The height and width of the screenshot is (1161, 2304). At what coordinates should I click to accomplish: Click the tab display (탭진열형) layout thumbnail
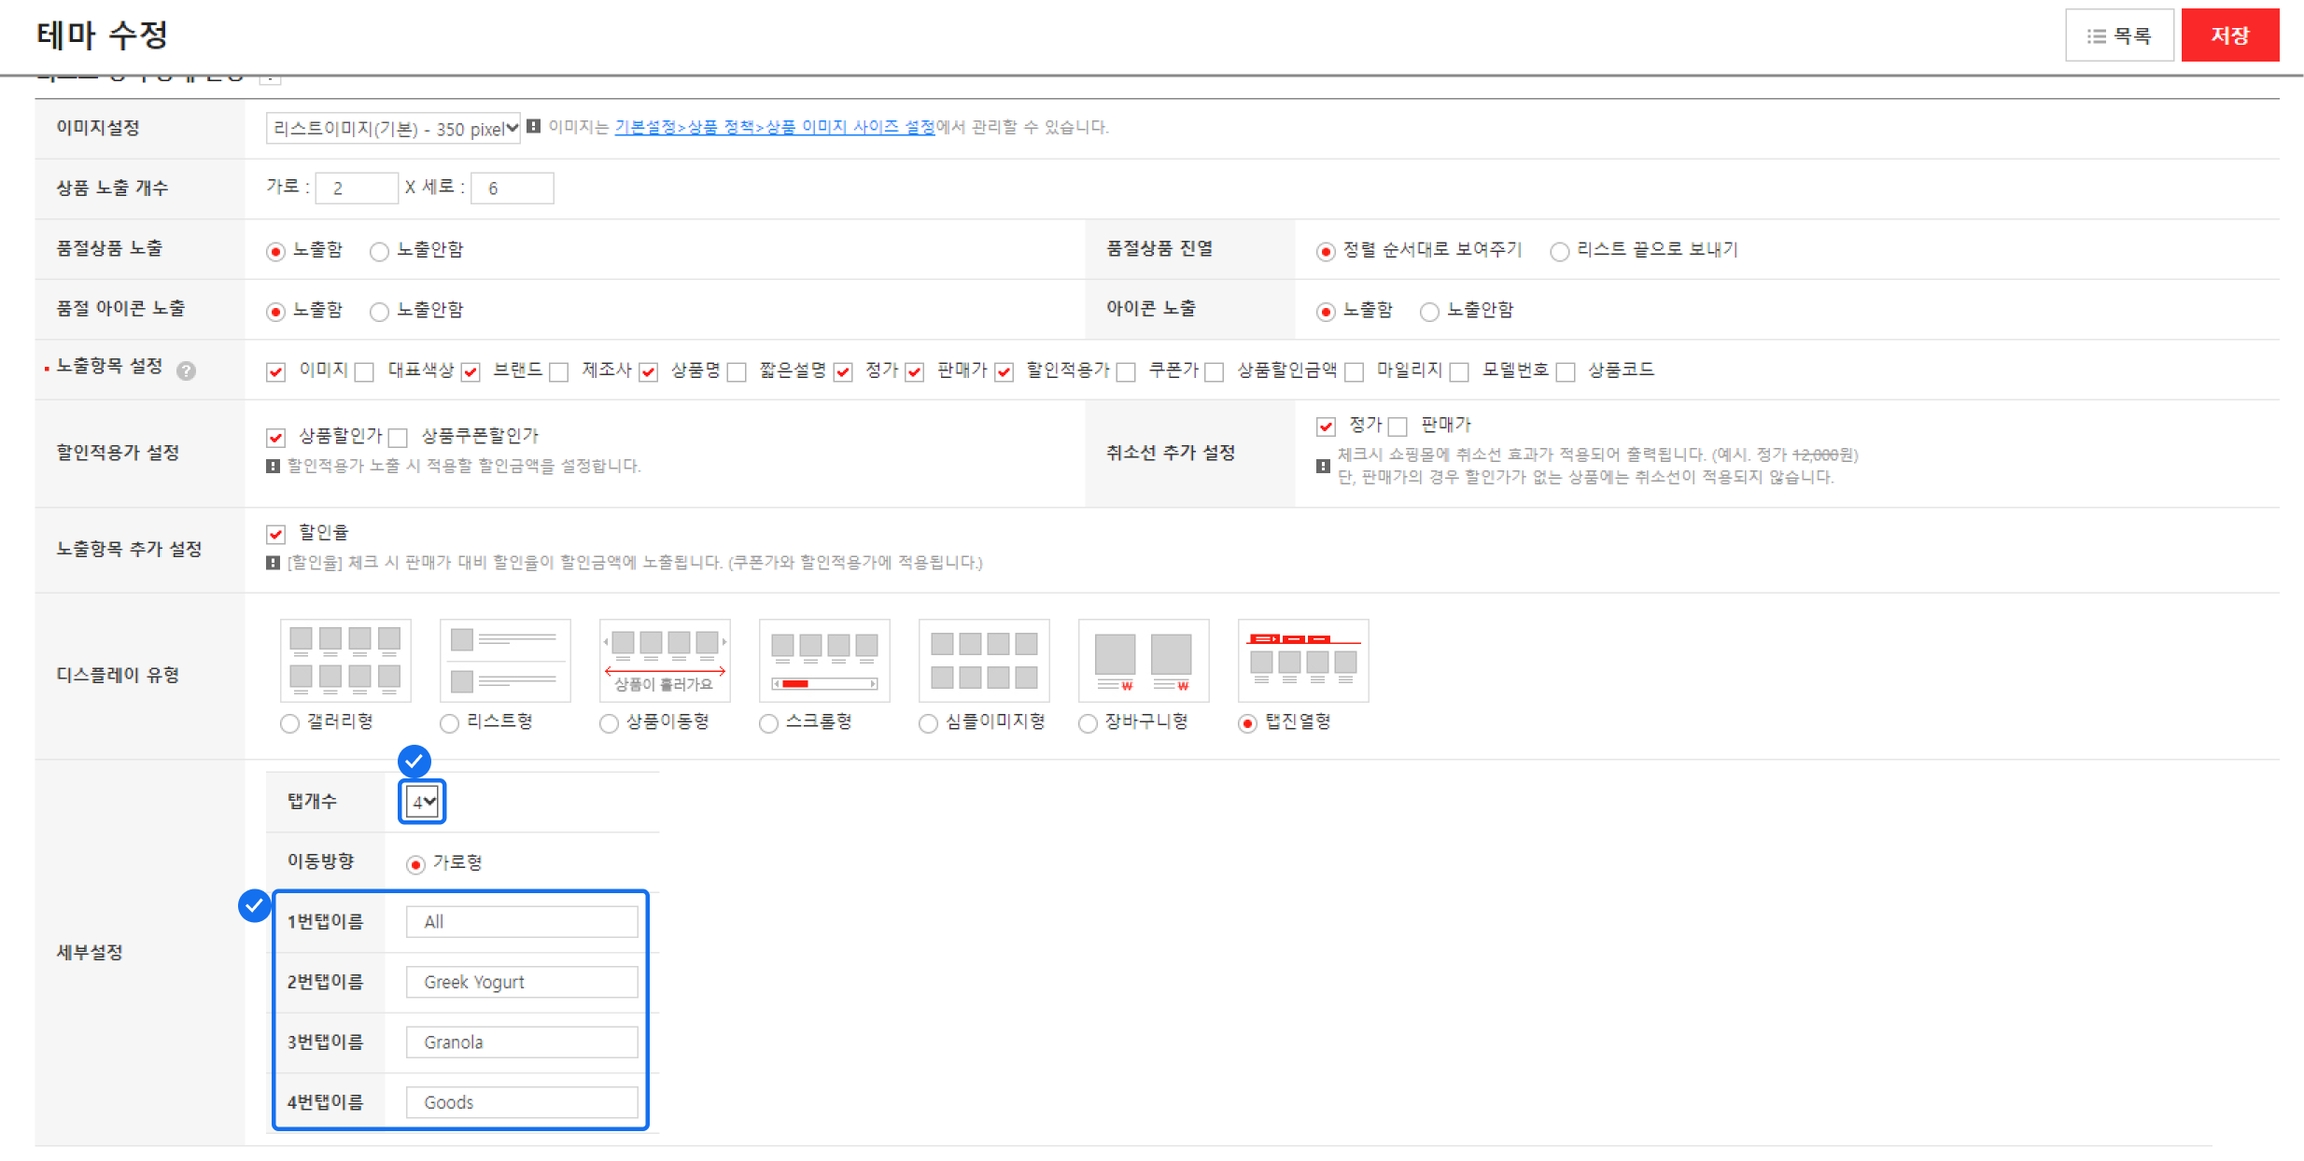[x=1303, y=660]
